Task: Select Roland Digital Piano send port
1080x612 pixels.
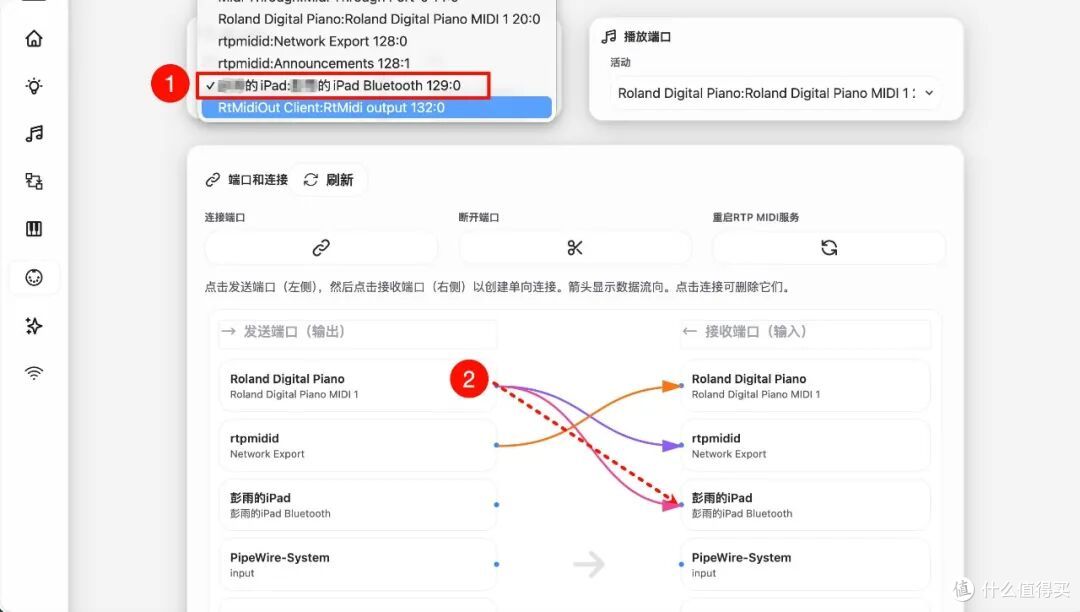Action: [x=357, y=386]
